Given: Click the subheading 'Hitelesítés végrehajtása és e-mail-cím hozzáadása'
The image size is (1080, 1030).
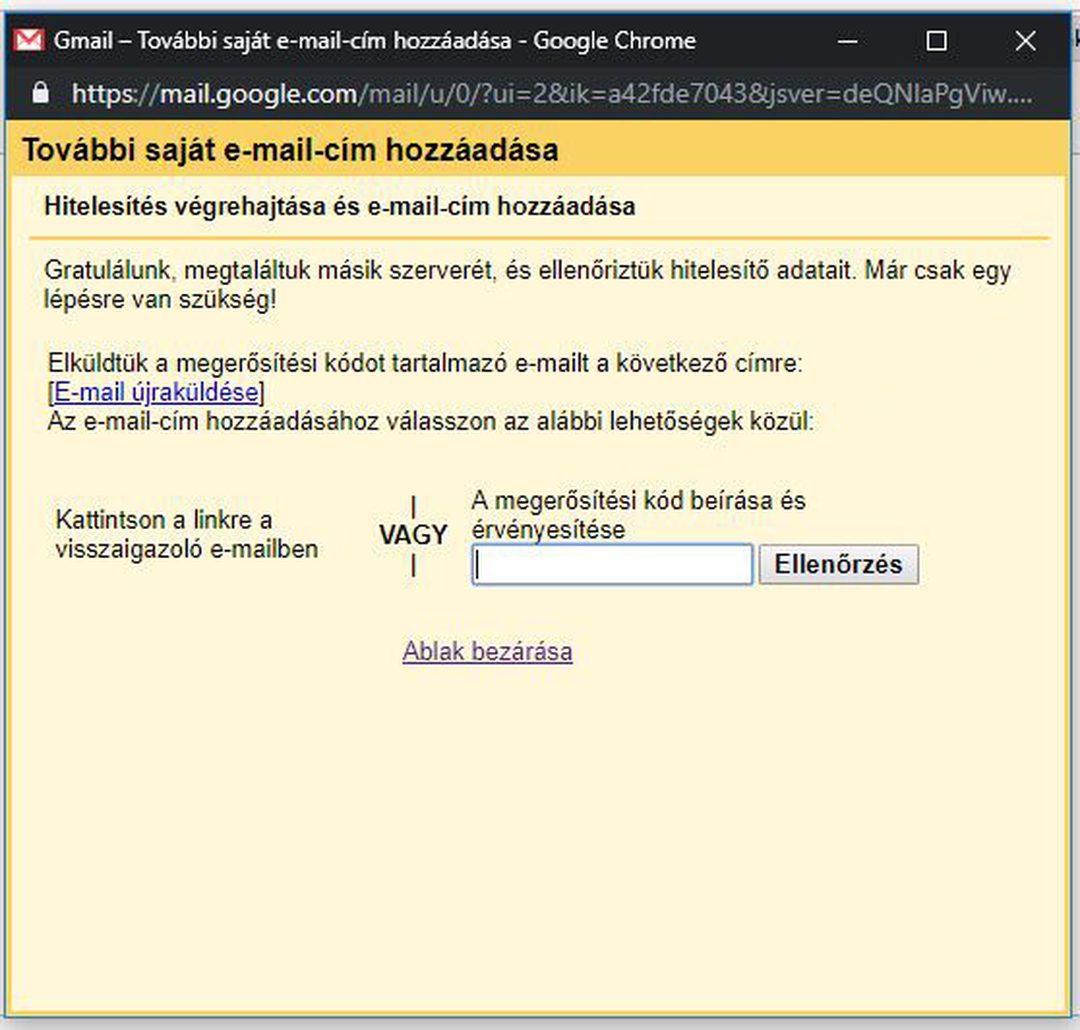Looking at the screenshot, I should 340,206.
